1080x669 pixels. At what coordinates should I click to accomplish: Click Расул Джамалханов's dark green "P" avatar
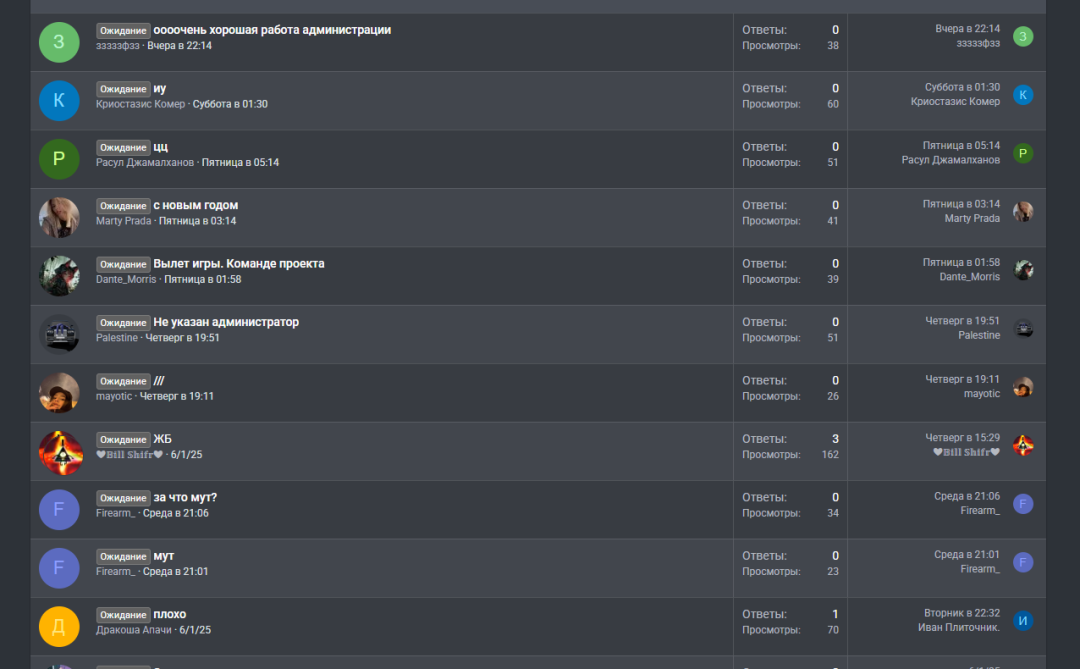pyautogui.click(x=59, y=159)
